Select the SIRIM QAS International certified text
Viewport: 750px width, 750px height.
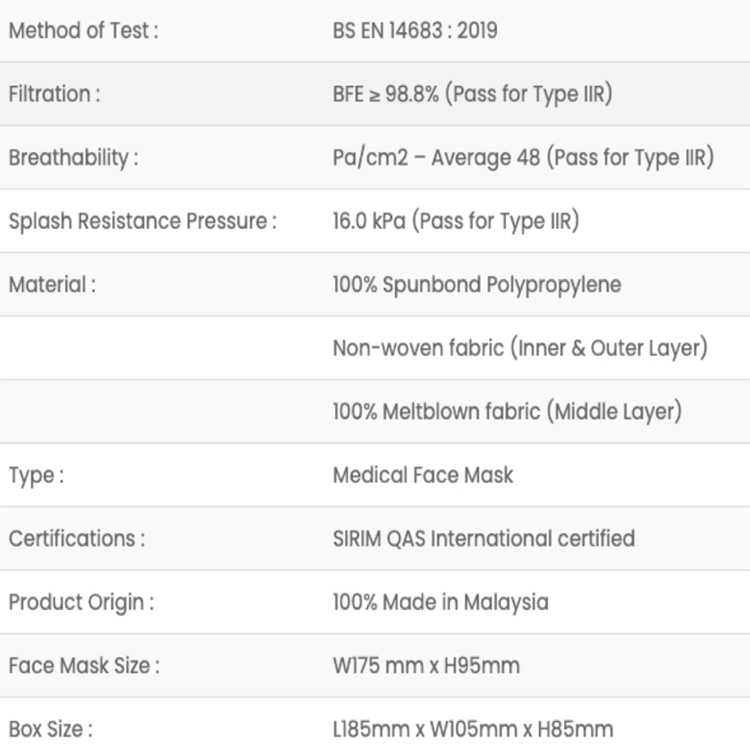pyautogui.click(x=483, y=539)
